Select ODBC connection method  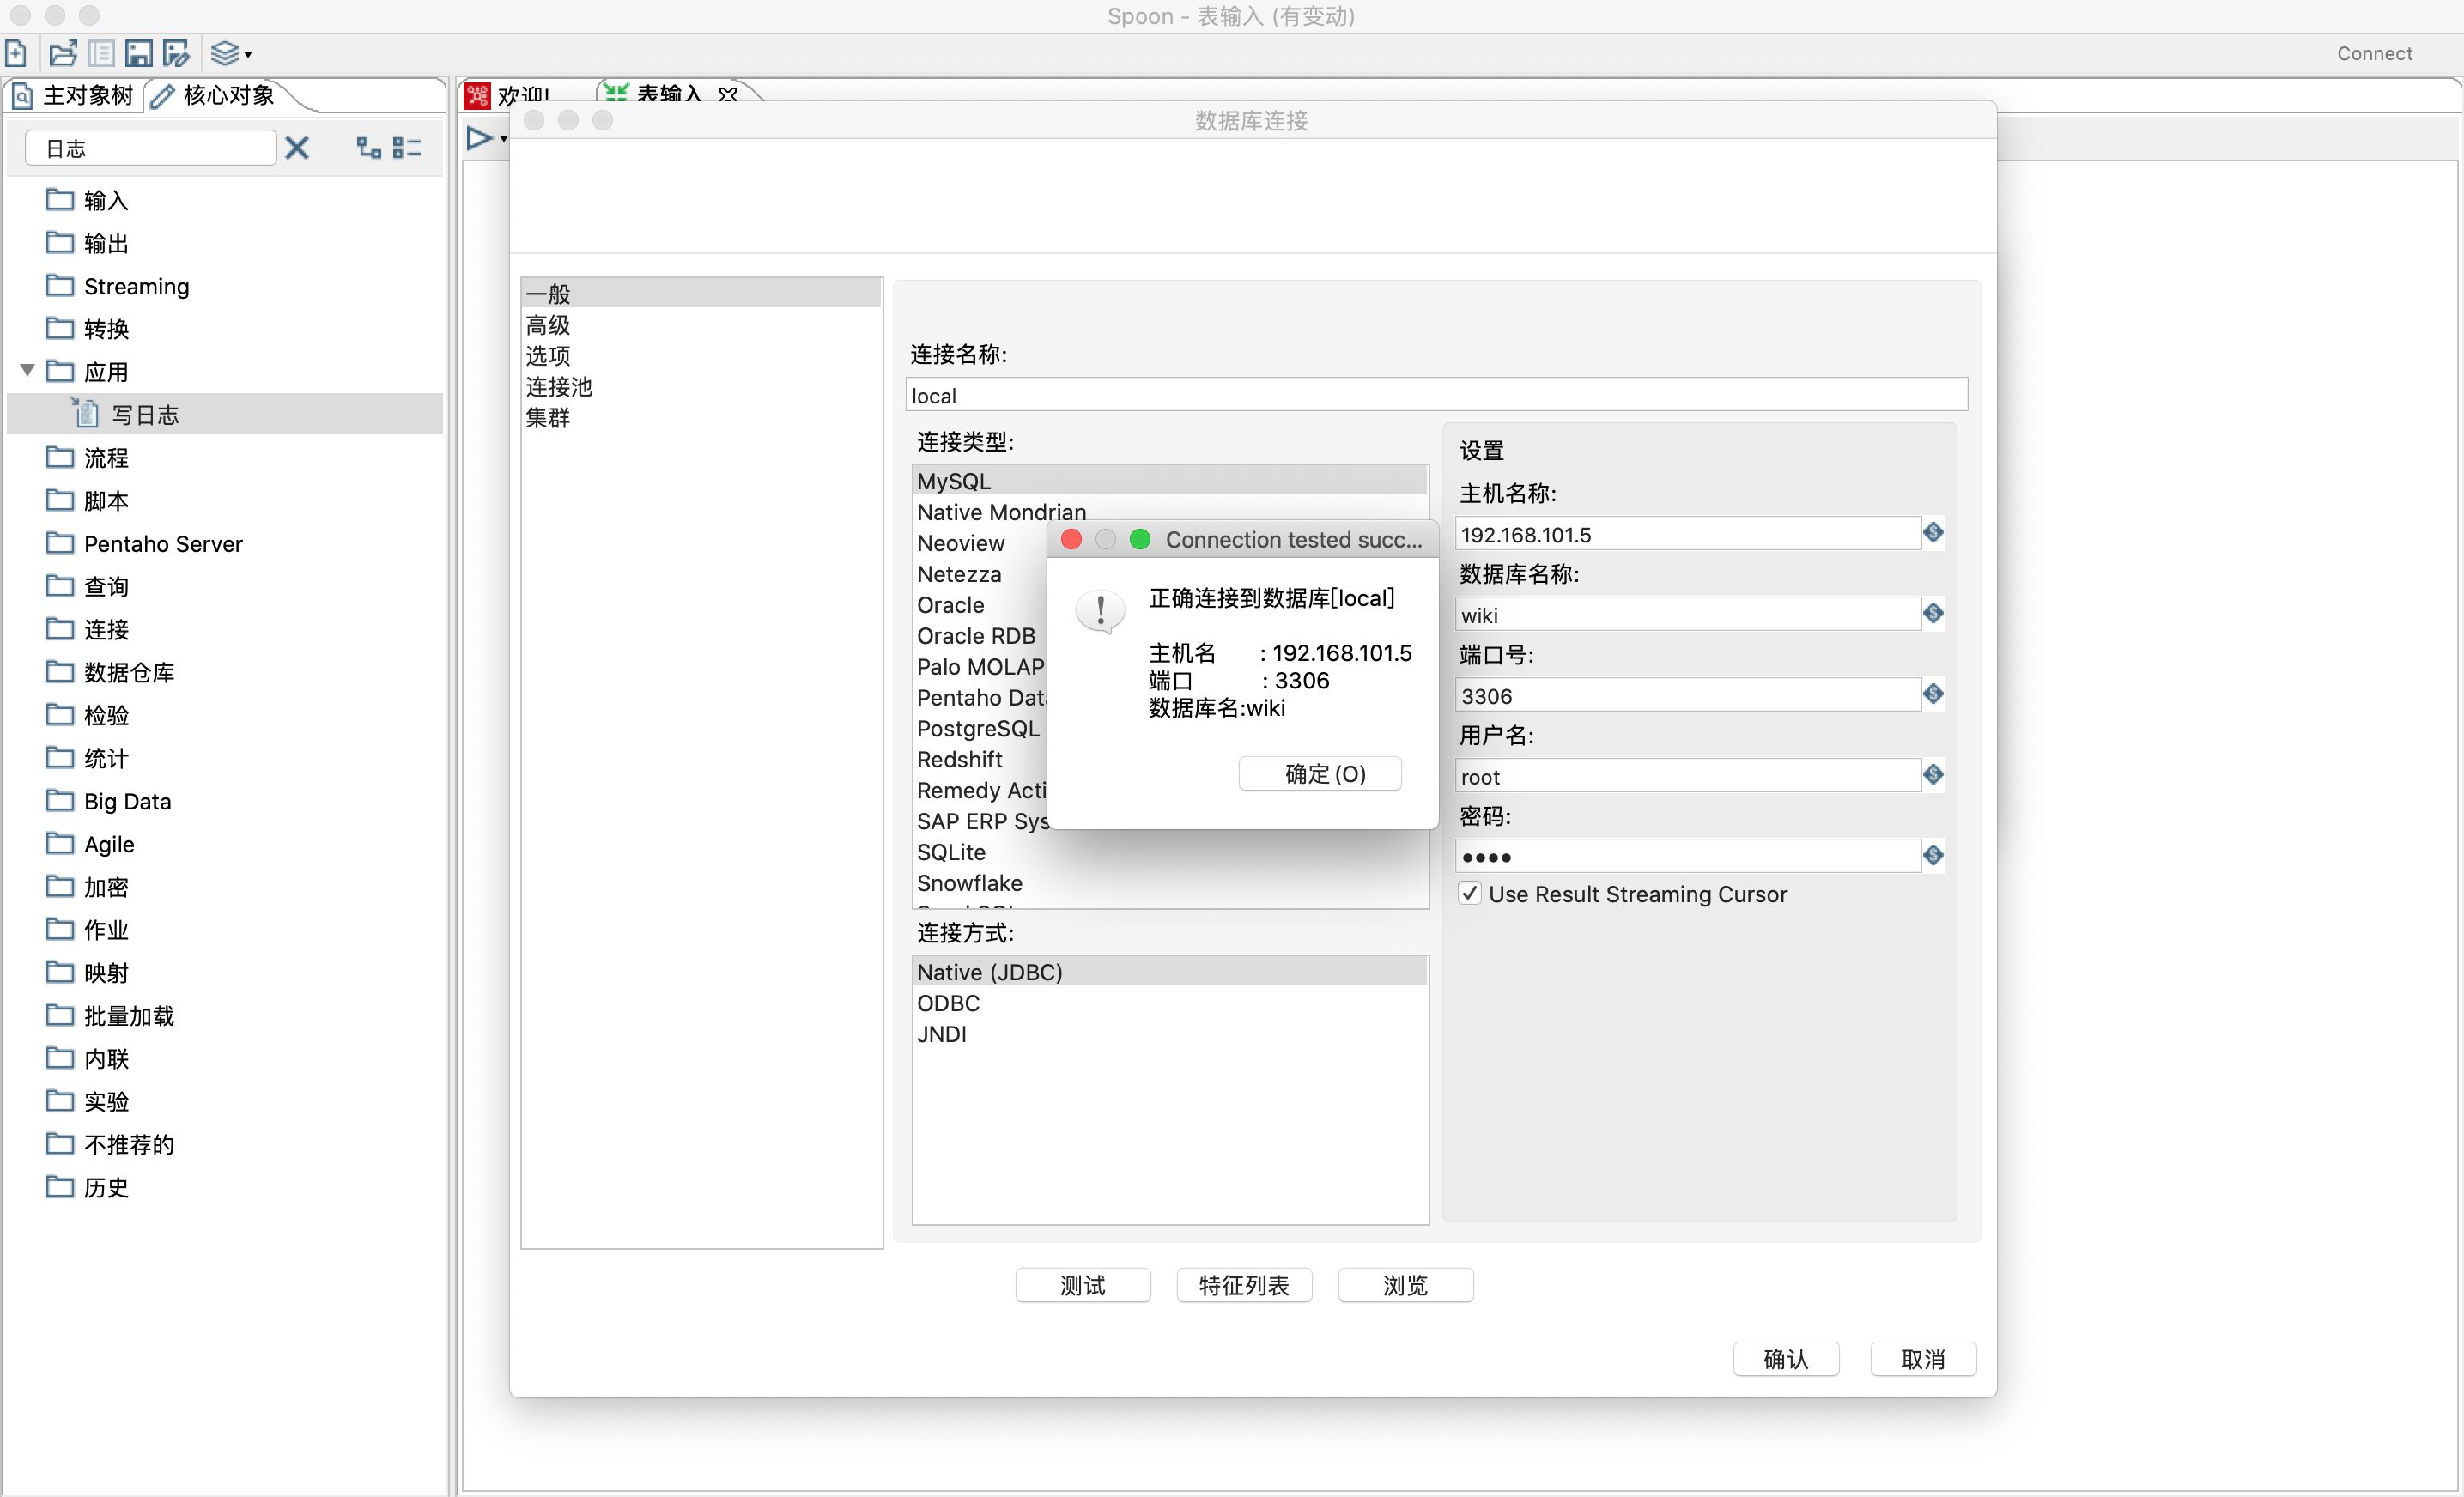tap(948, 1003)
